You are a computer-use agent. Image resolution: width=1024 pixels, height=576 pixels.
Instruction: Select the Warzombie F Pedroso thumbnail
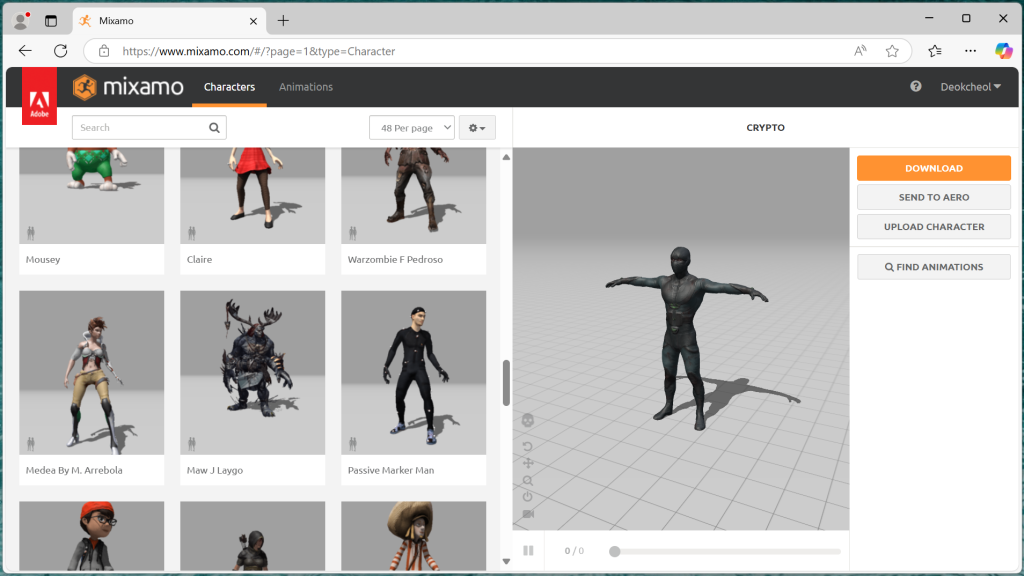pyautogui.click(x=413, y=195)
